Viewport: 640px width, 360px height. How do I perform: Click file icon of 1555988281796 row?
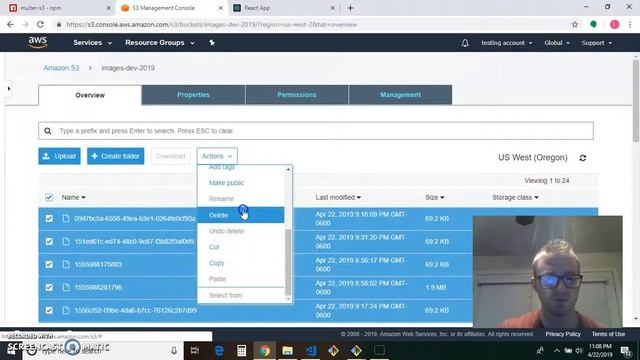click(66, 287)
